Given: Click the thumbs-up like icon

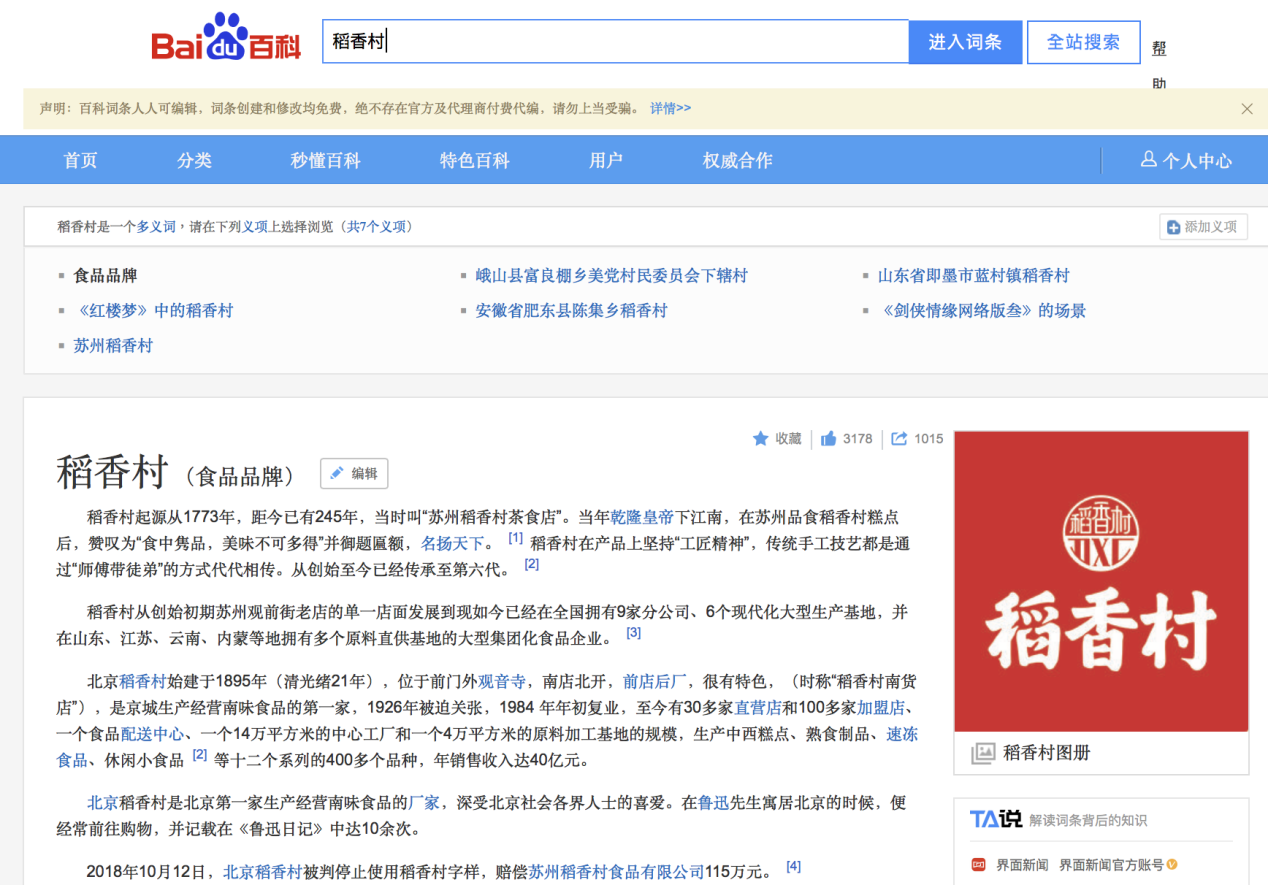Looking at the screenshot, I should [828, 438].
